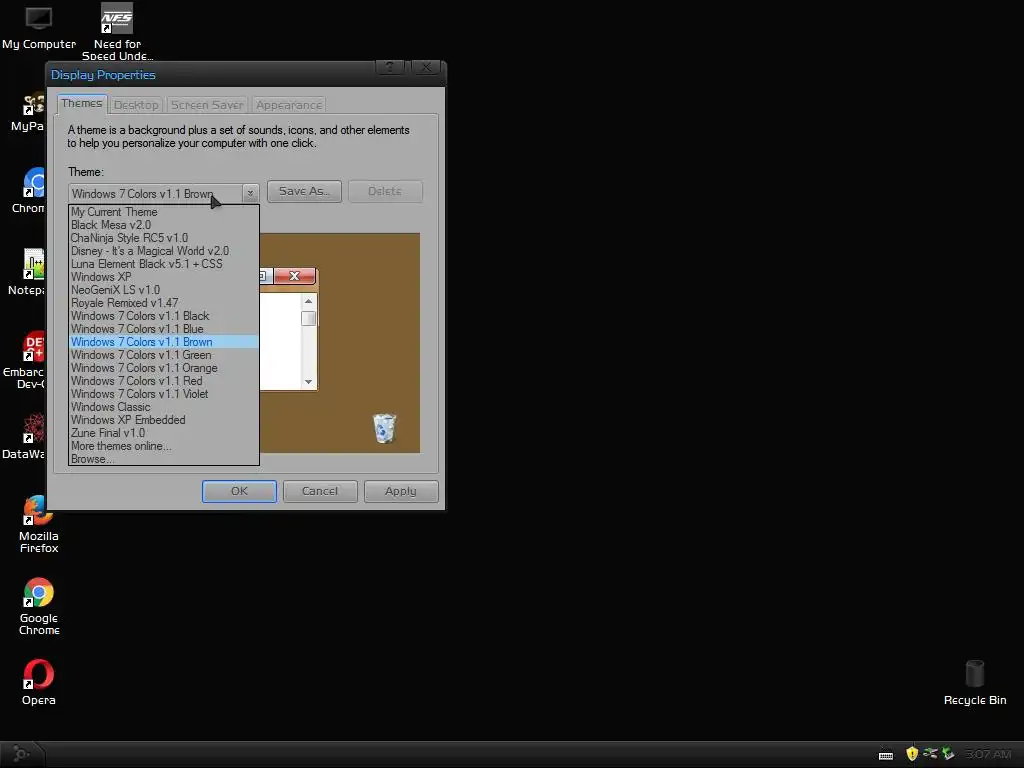1024x768 pixels.
Task: Click the Save As button
Action: 304,191
